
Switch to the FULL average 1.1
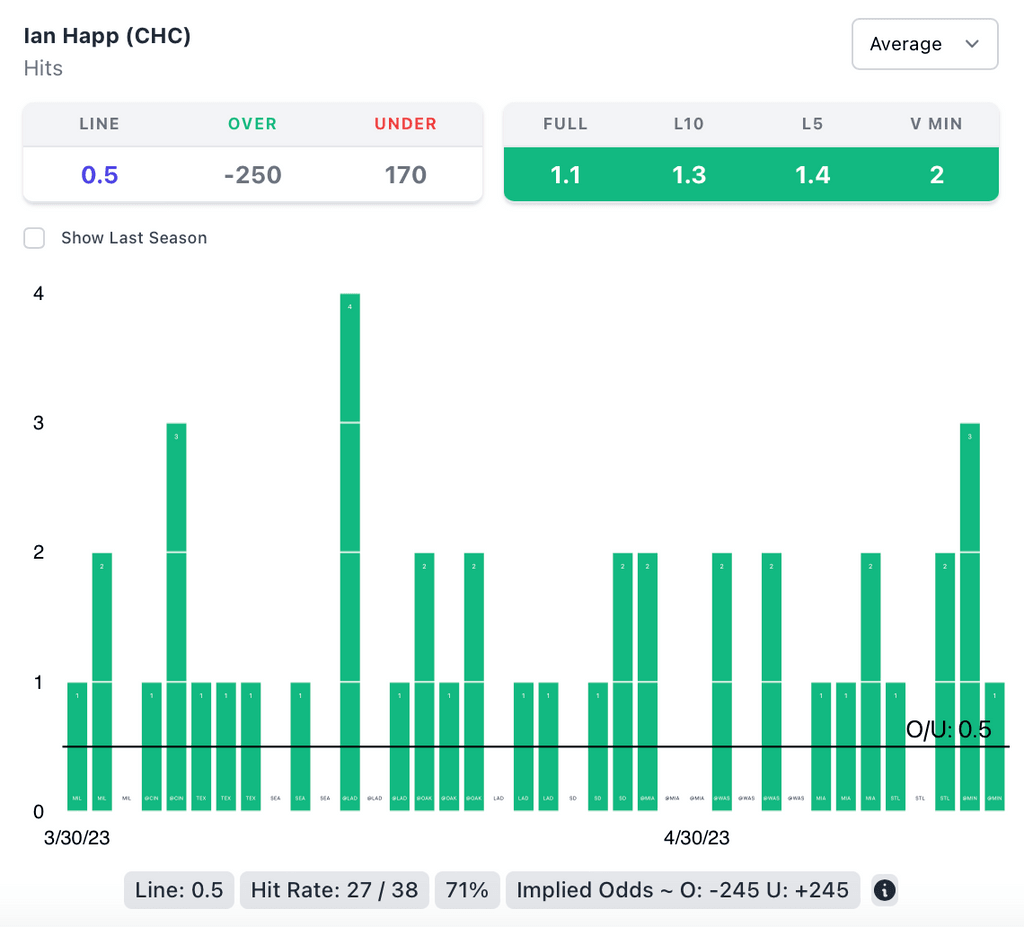pos(566,175)
